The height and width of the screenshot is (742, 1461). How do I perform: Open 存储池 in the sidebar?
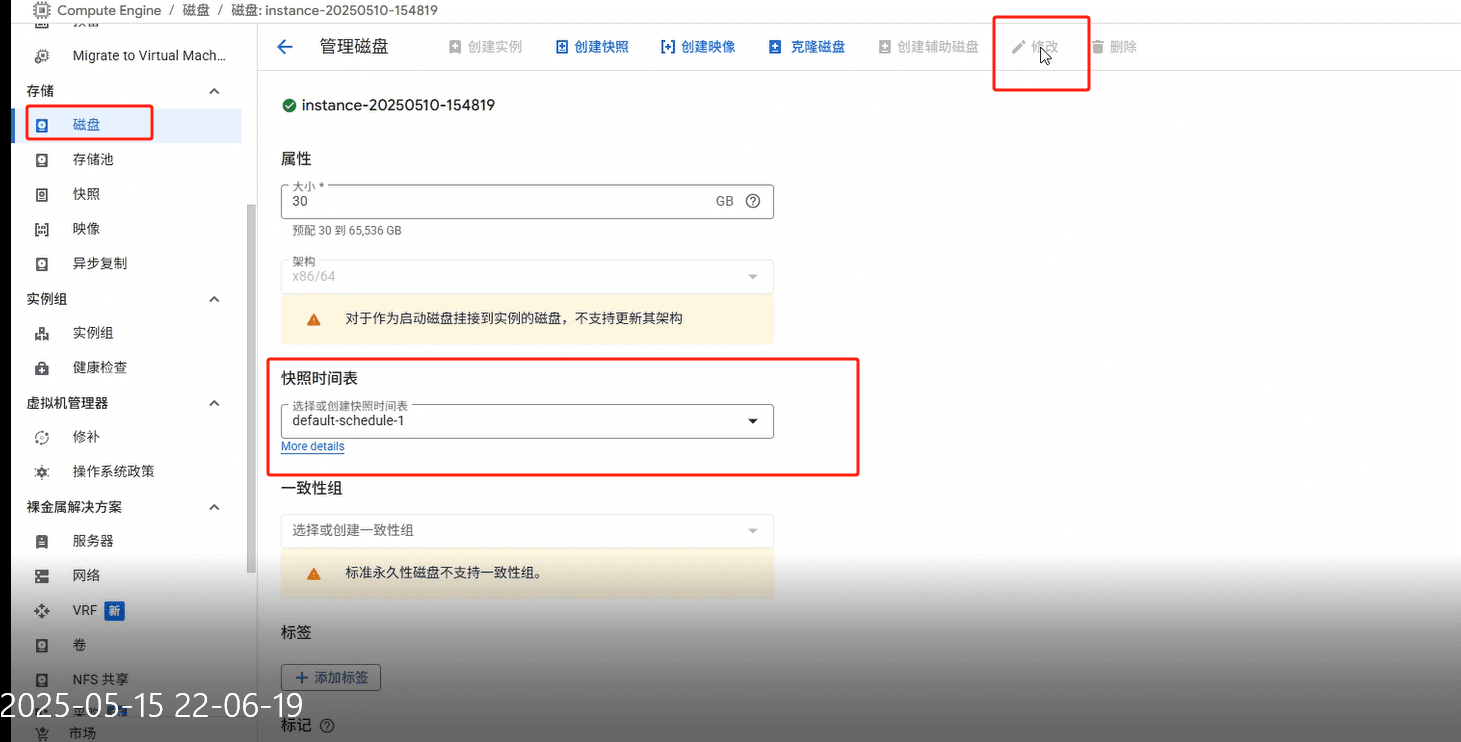pos(93,160)
